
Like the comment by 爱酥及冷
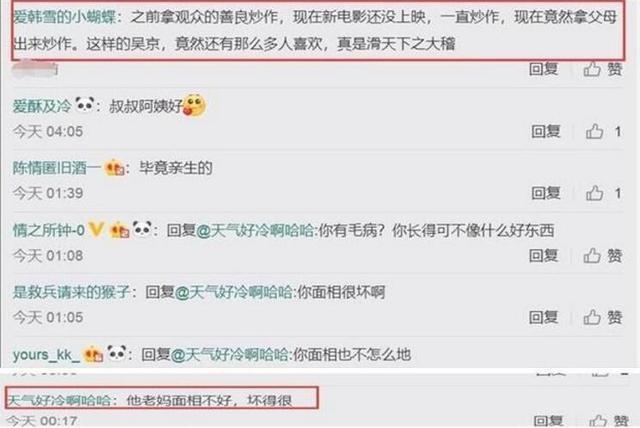pyautogui.click(x=603, y=131)
